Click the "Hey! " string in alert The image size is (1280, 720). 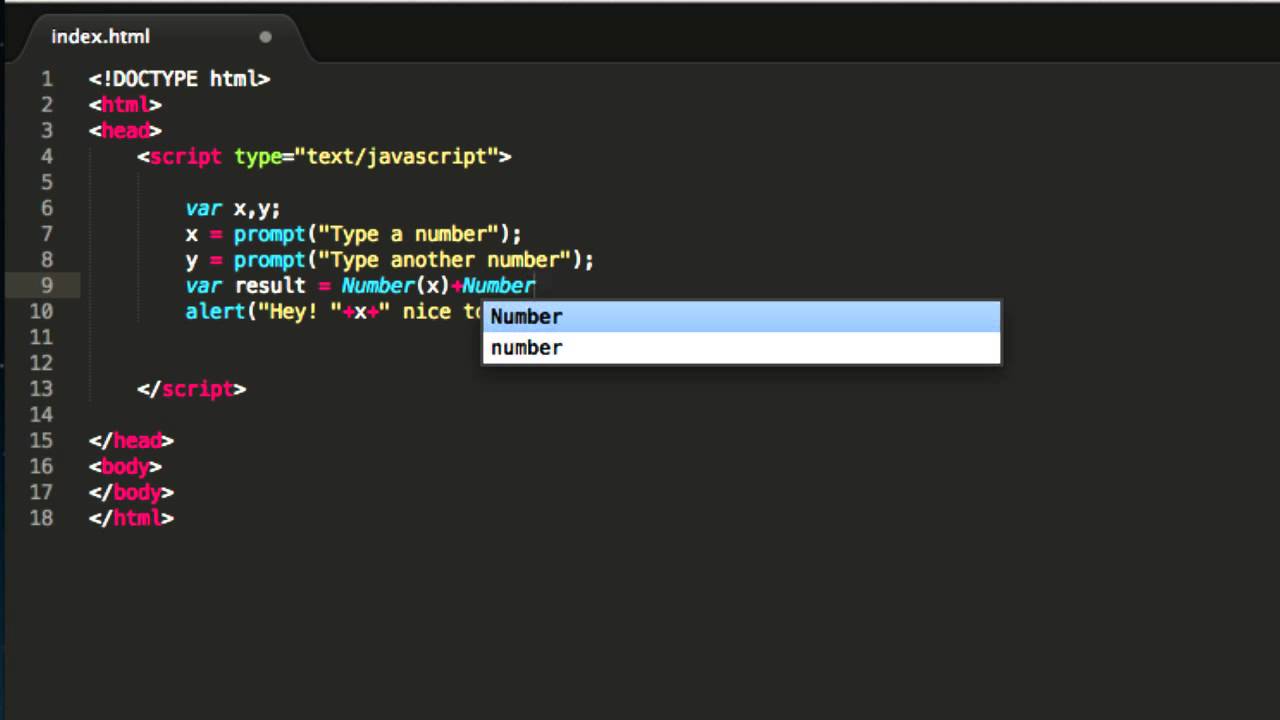[300, 312]
